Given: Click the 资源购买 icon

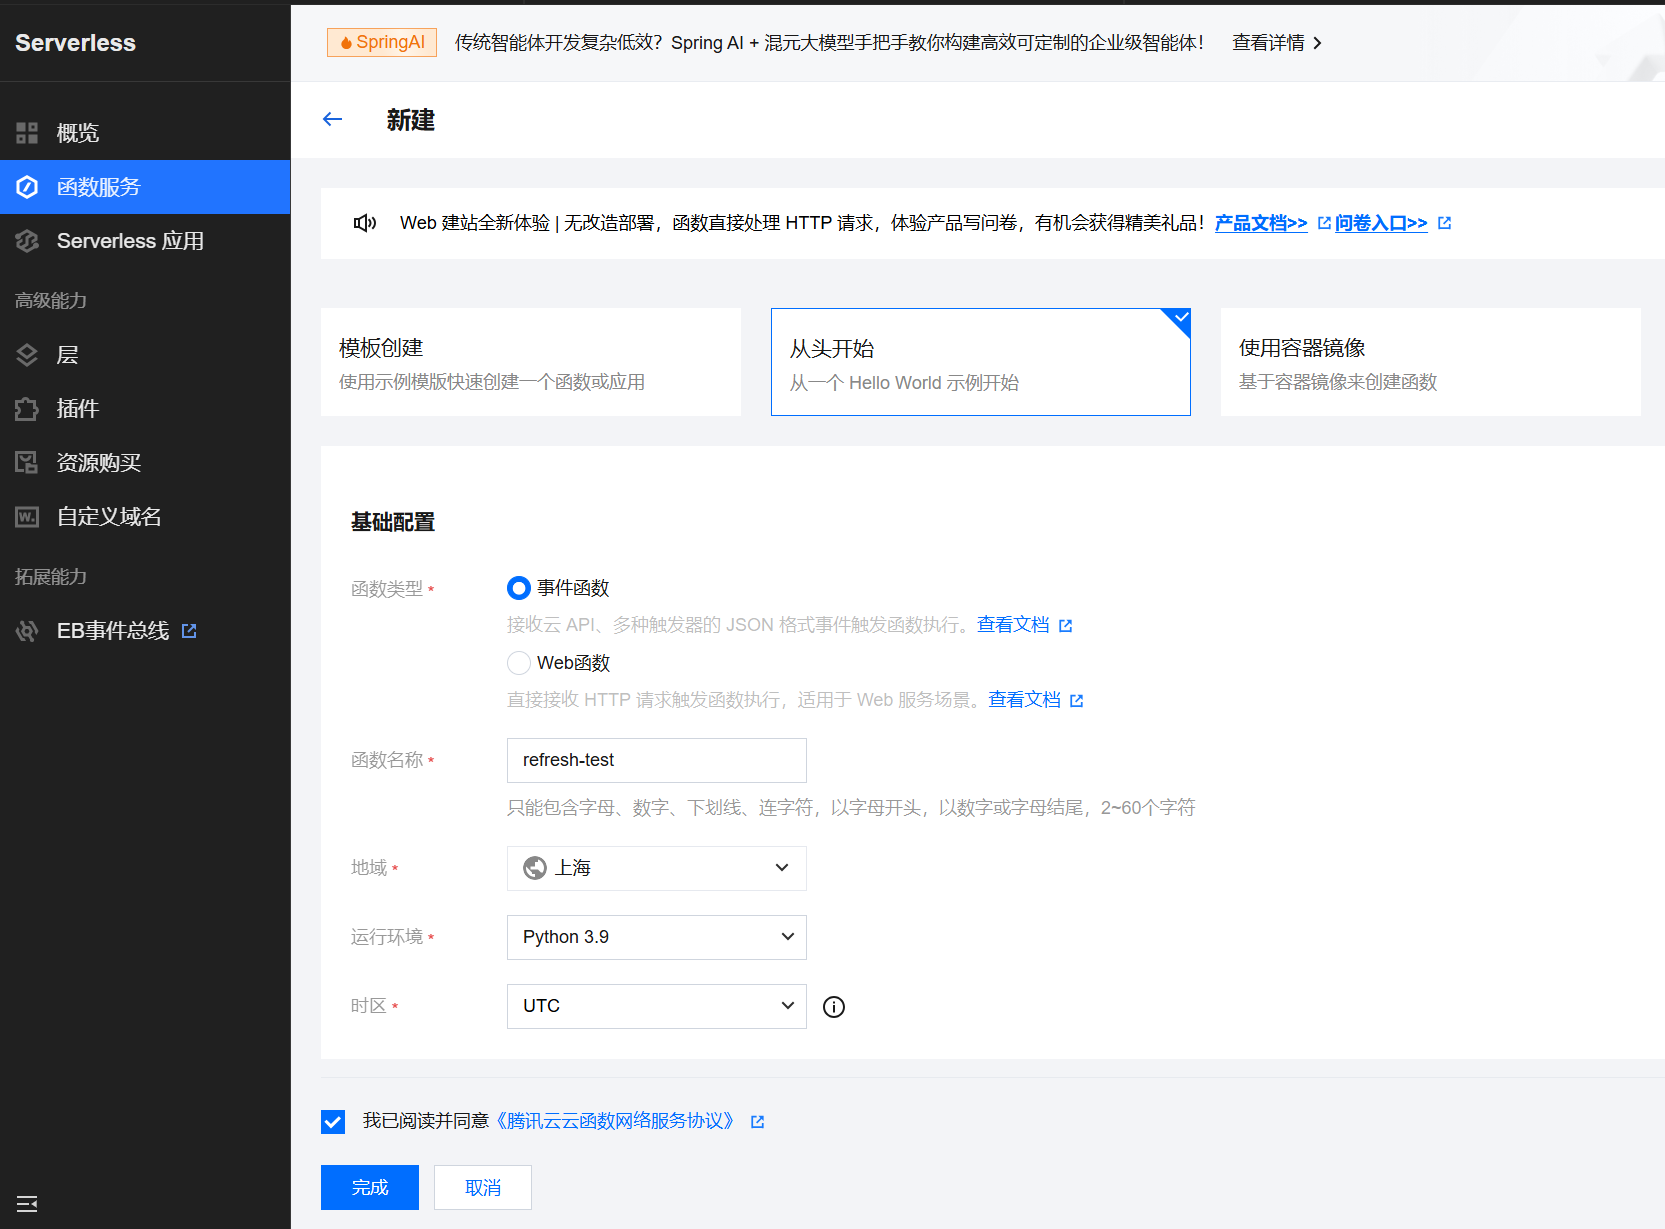Looking at the screenshot, I should pos(27,463).
